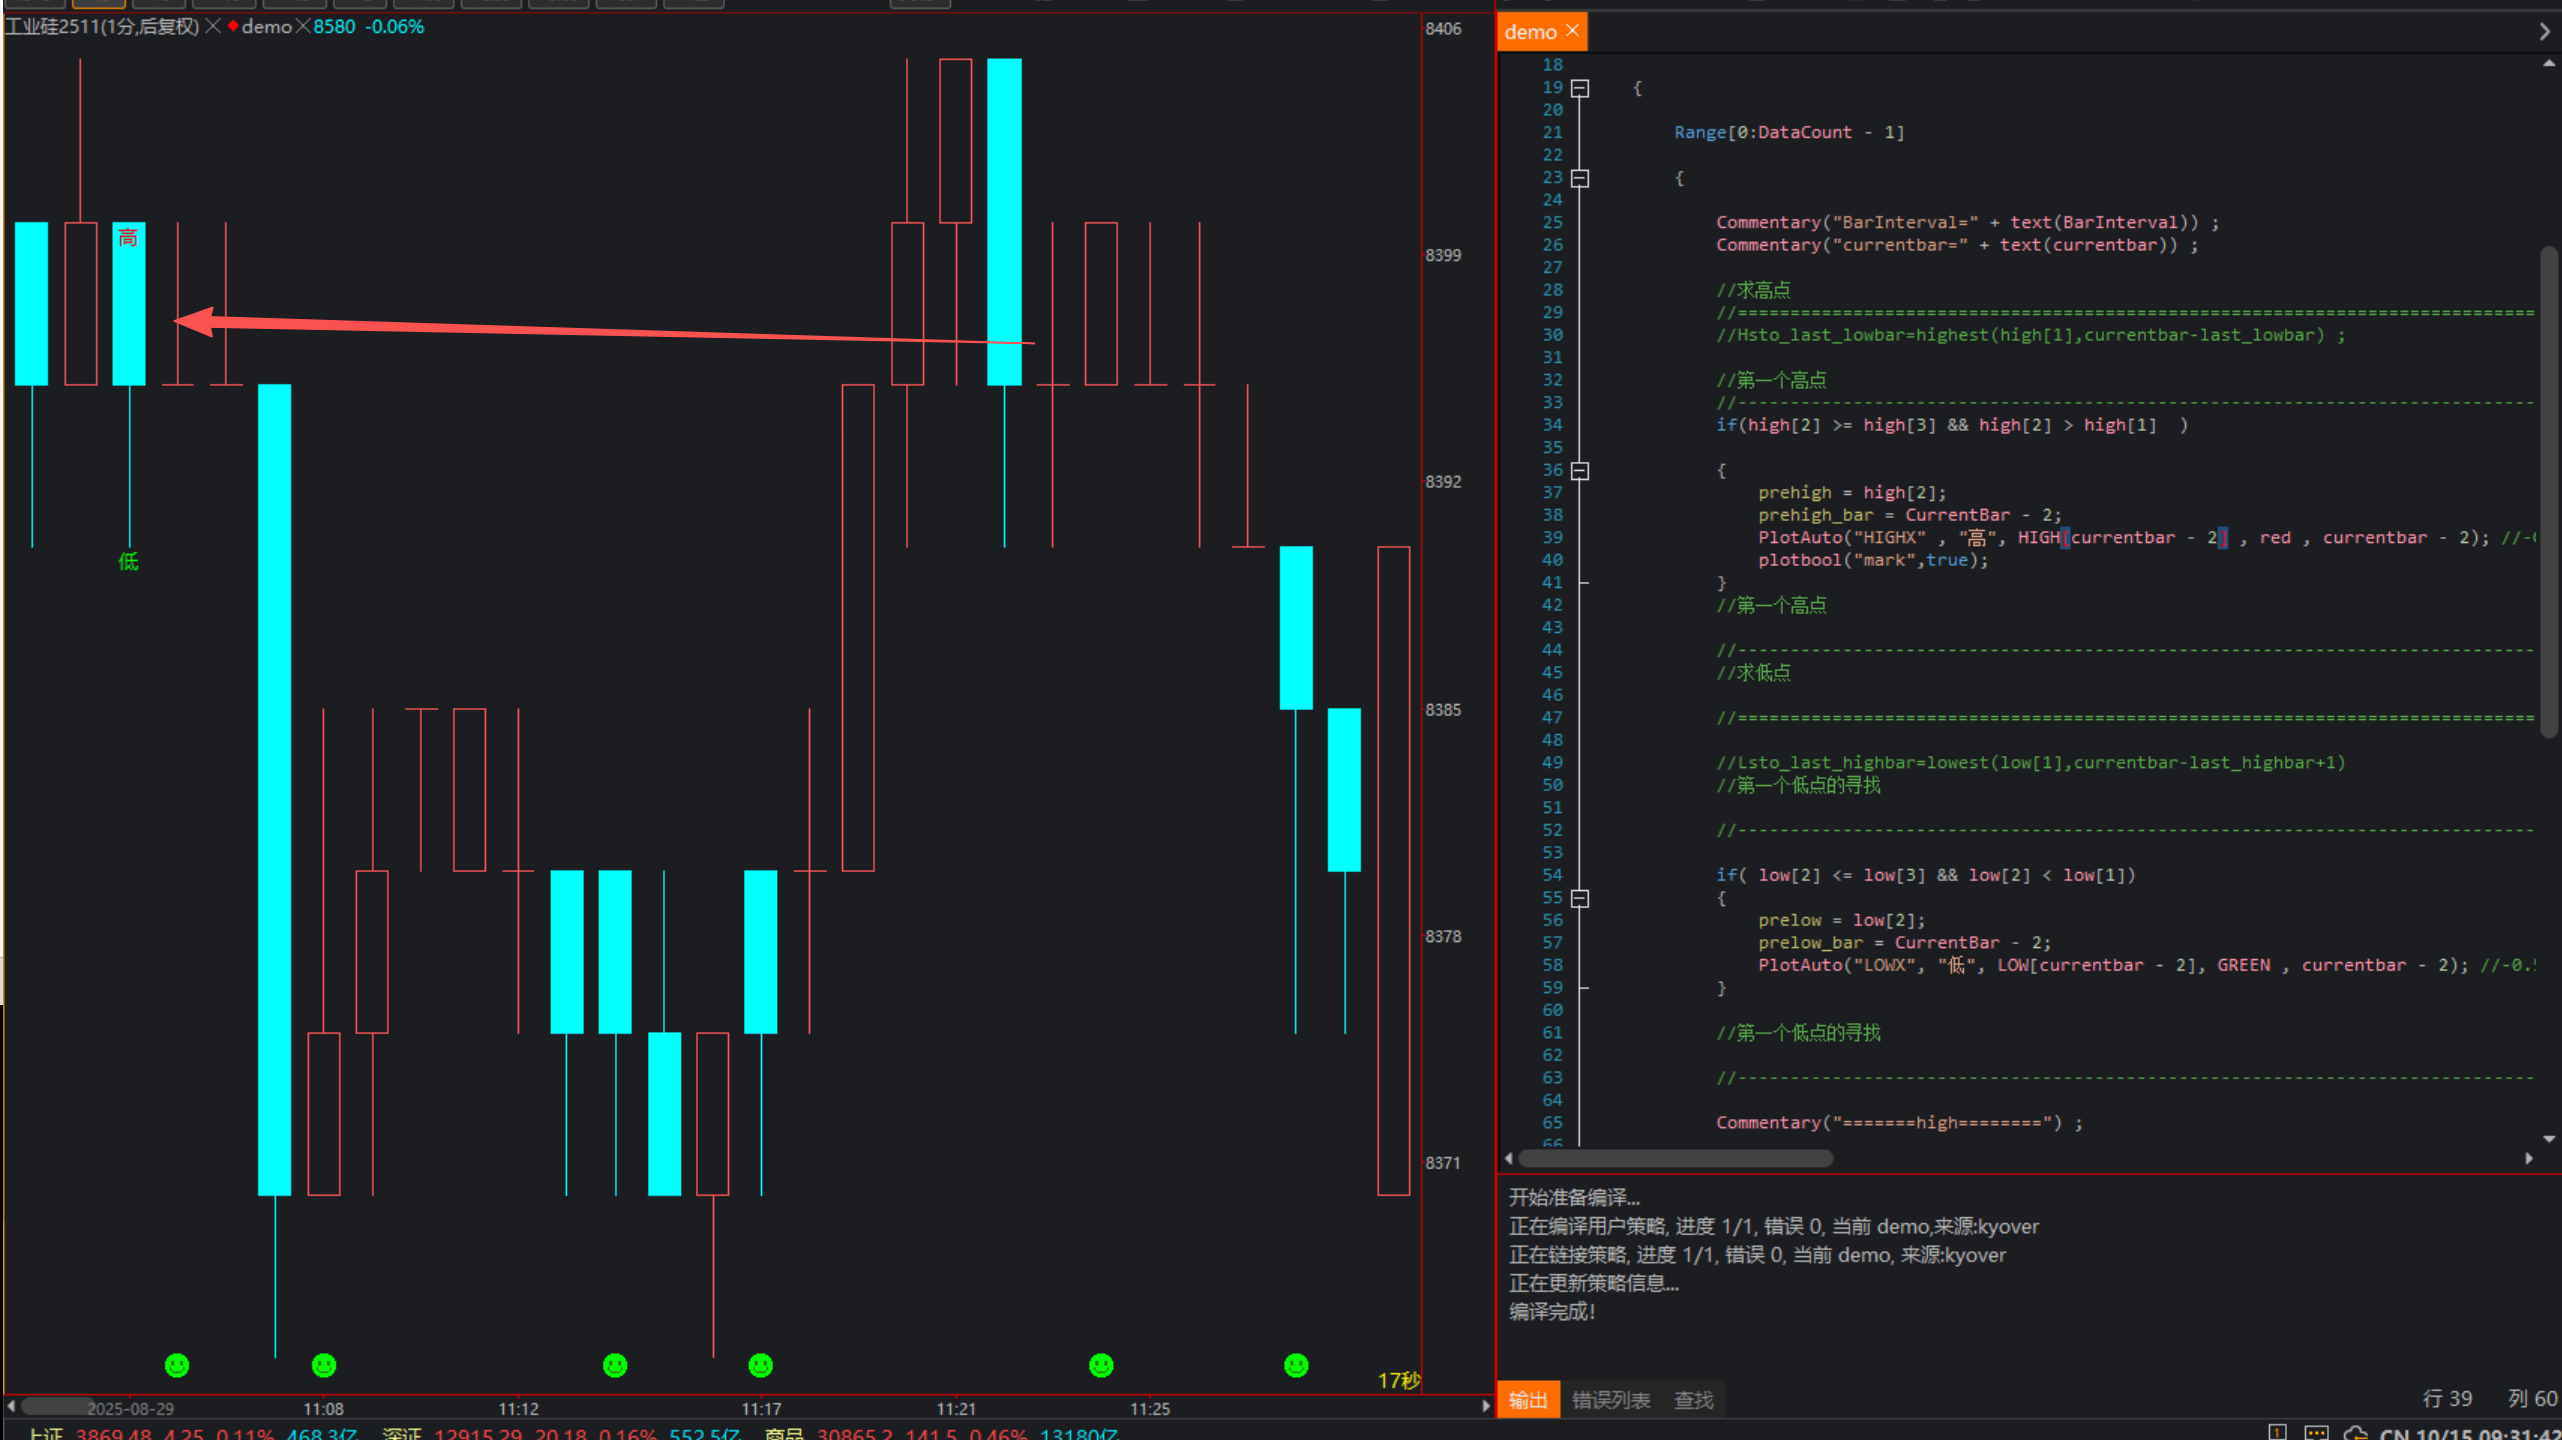
Task: Click the green smiley marker near 11:17
Action: [x=761, y=1365]
